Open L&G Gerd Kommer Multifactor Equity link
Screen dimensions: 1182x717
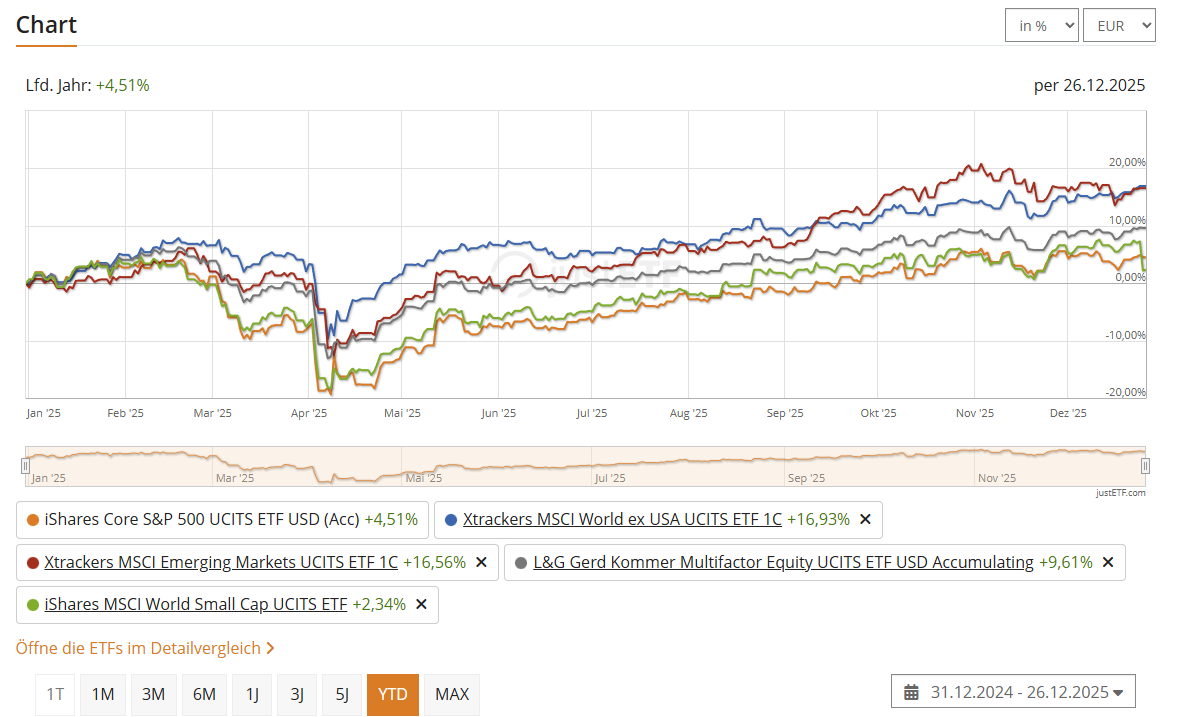783,562
